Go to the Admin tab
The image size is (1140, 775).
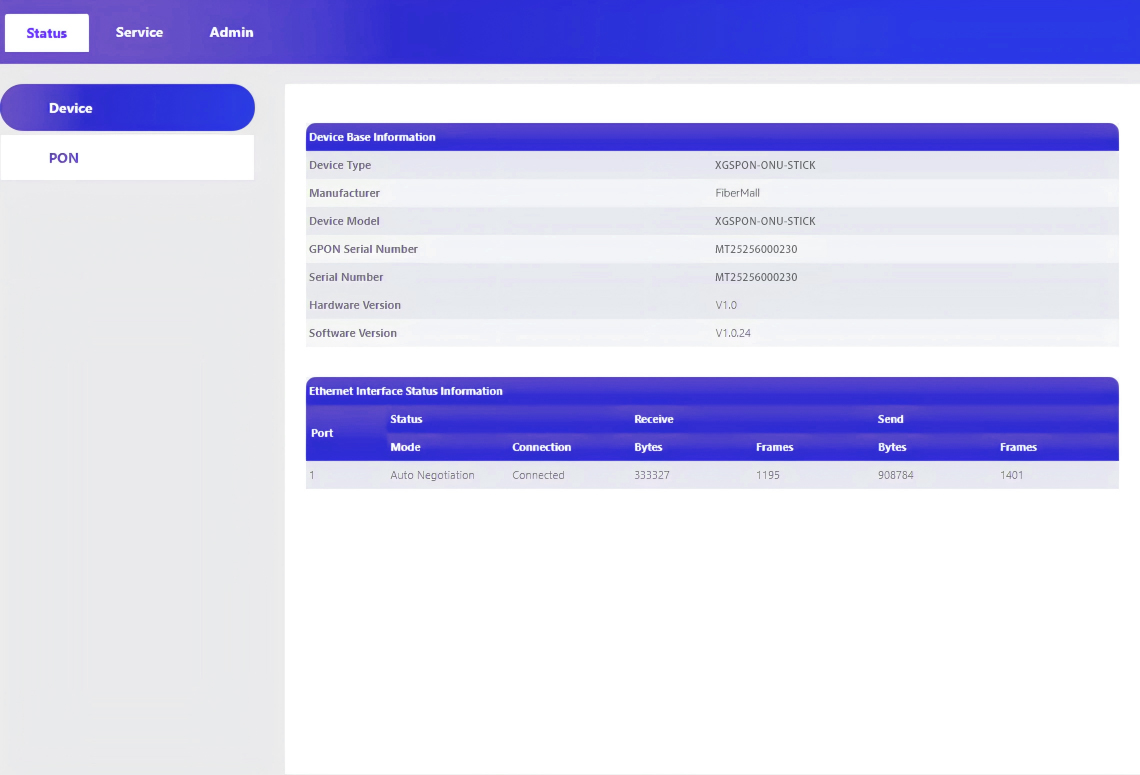[x=231, y=32]
